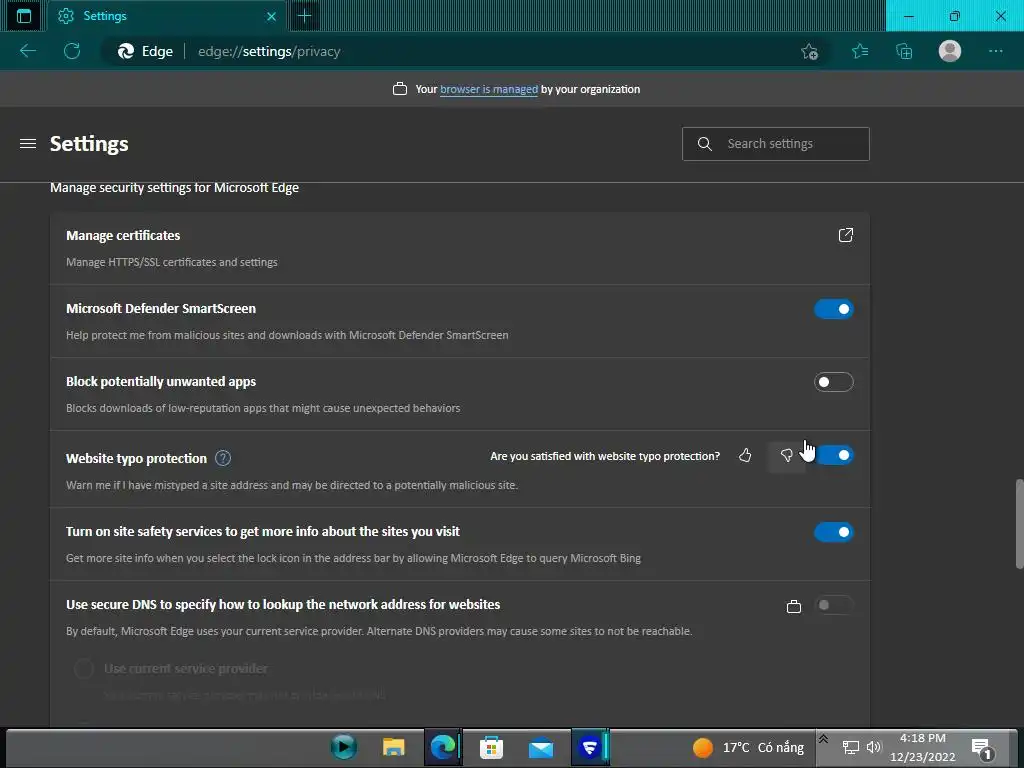Click 'Use secure DNS to specify' heading
1024x768 pixels.
[x=283, y=605]
